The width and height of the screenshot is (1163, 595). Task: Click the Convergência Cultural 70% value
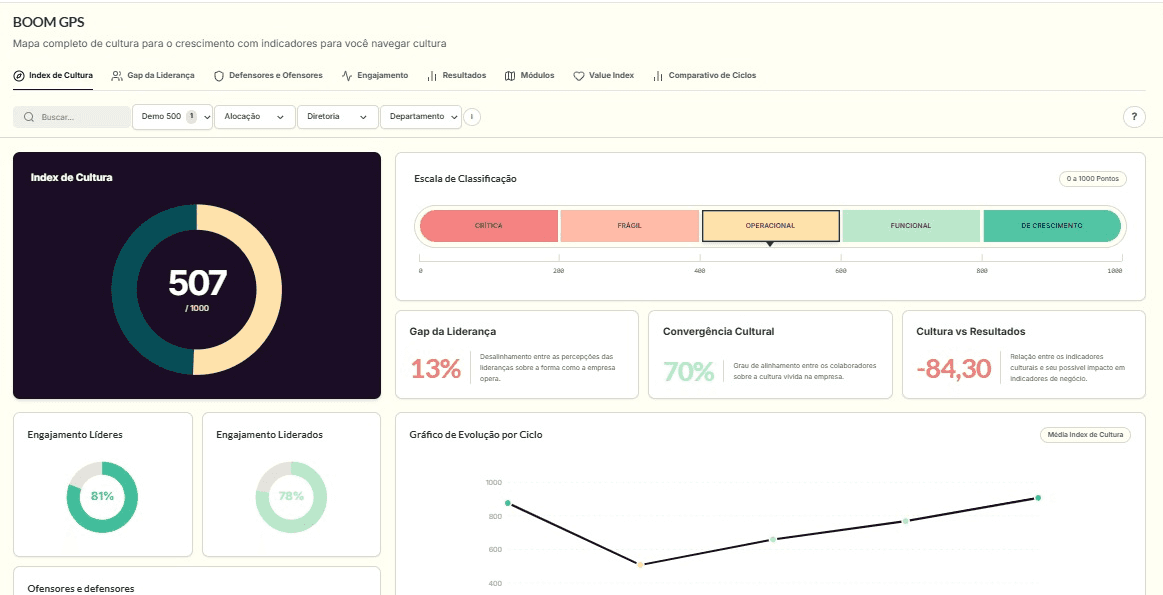(688, 371)
